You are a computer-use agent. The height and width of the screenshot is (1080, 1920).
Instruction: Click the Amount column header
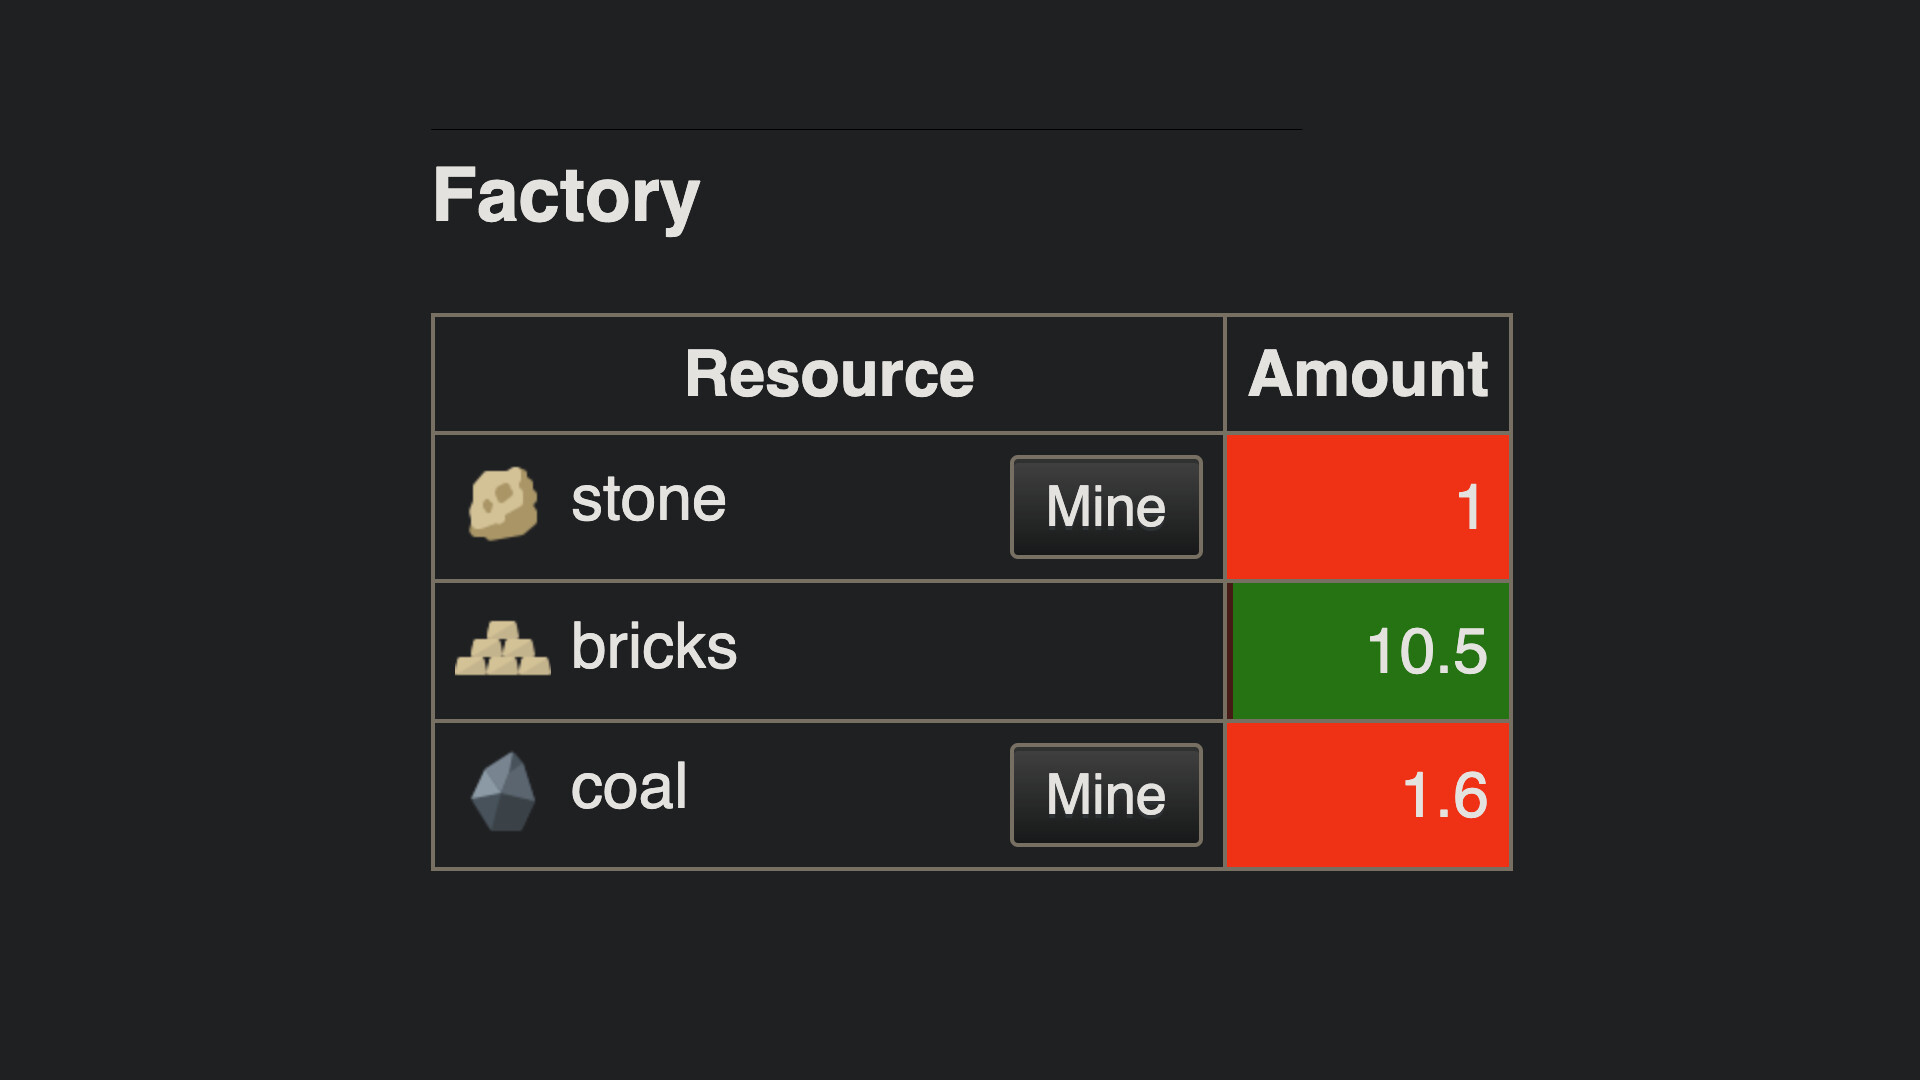click(1368, 373)
